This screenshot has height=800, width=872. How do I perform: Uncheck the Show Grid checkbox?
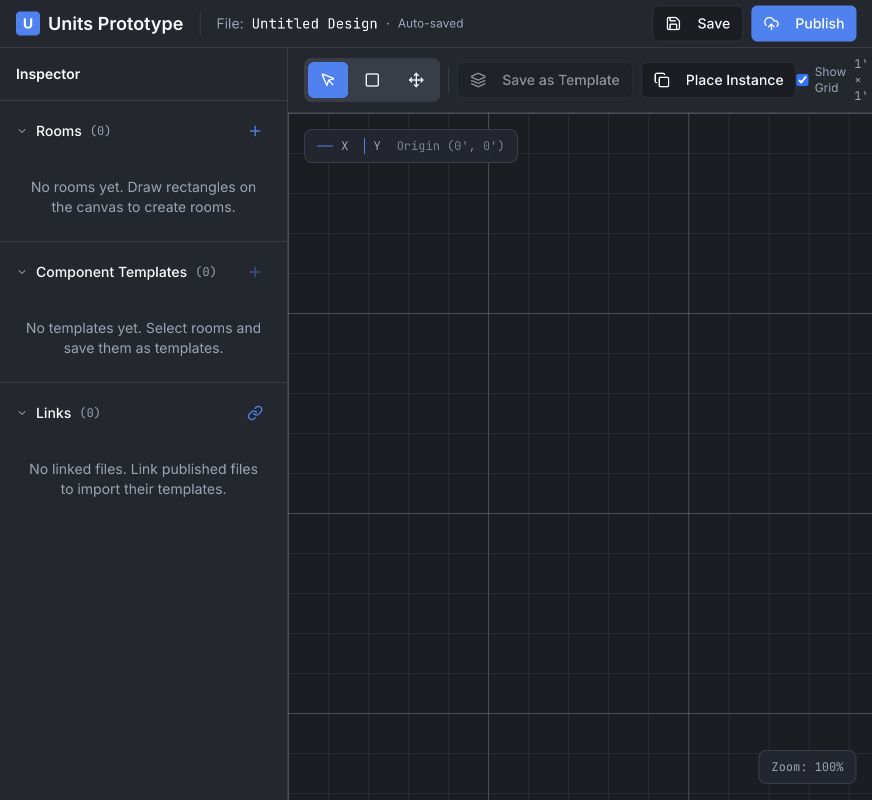(x=802, y=80)
